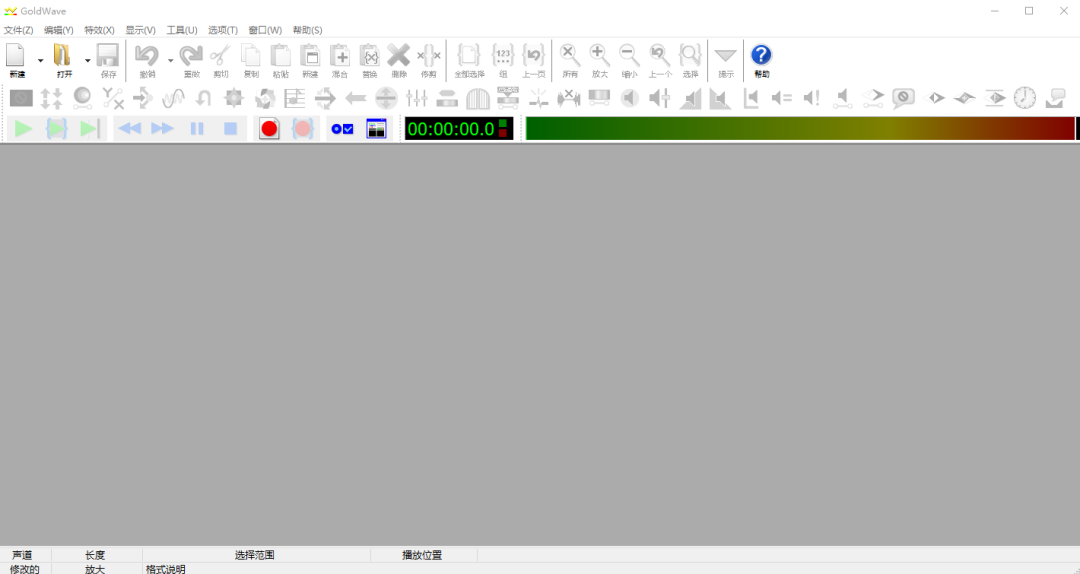Open the control properties checkmark icon
The image size is (1080, 574).
click(x=342, y=128)
